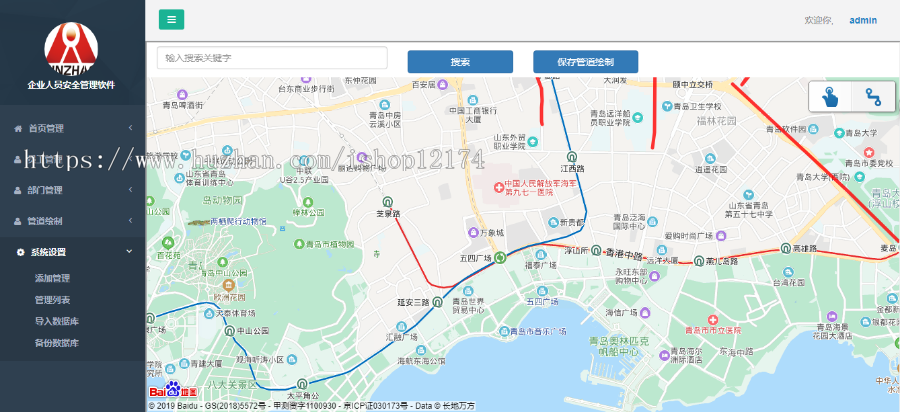Viewport: 900px width, 412px height.
Task: Click the 青岛大学 school marker icon
Action: tap(839, 133)
